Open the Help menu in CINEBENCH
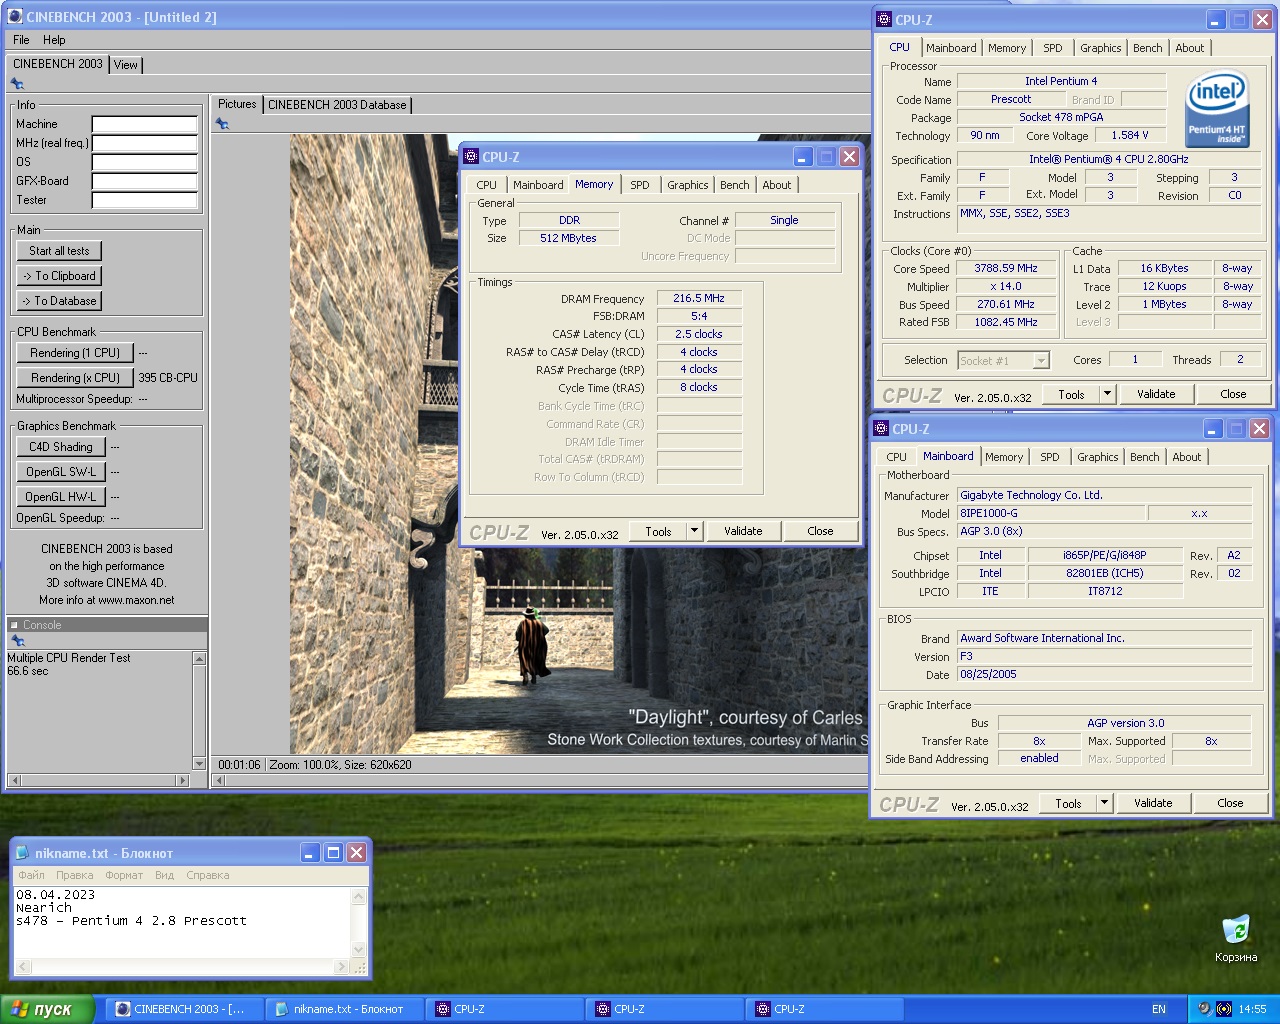The image size is (1280, 1024). (54, 40)
